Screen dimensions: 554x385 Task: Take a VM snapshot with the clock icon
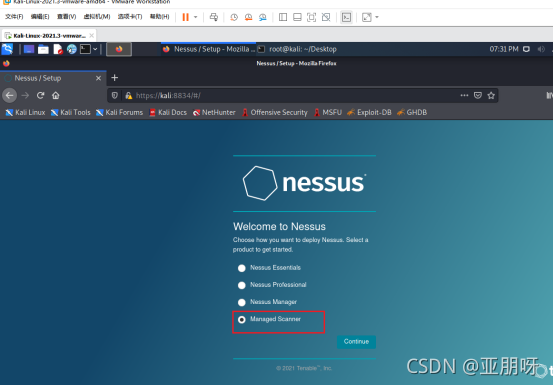[x=234, y=17]
